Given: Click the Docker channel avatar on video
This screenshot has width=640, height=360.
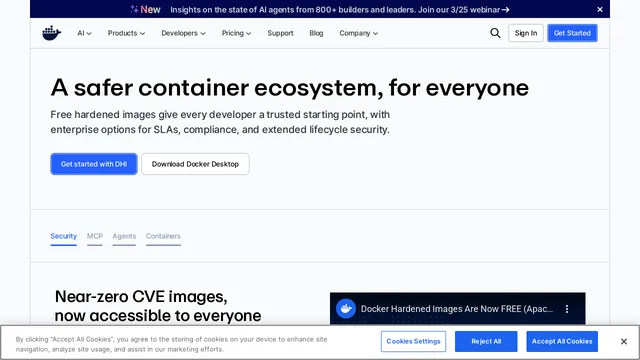Looking at the screenshot, I should pyautogui.click(x=346, y=309).
